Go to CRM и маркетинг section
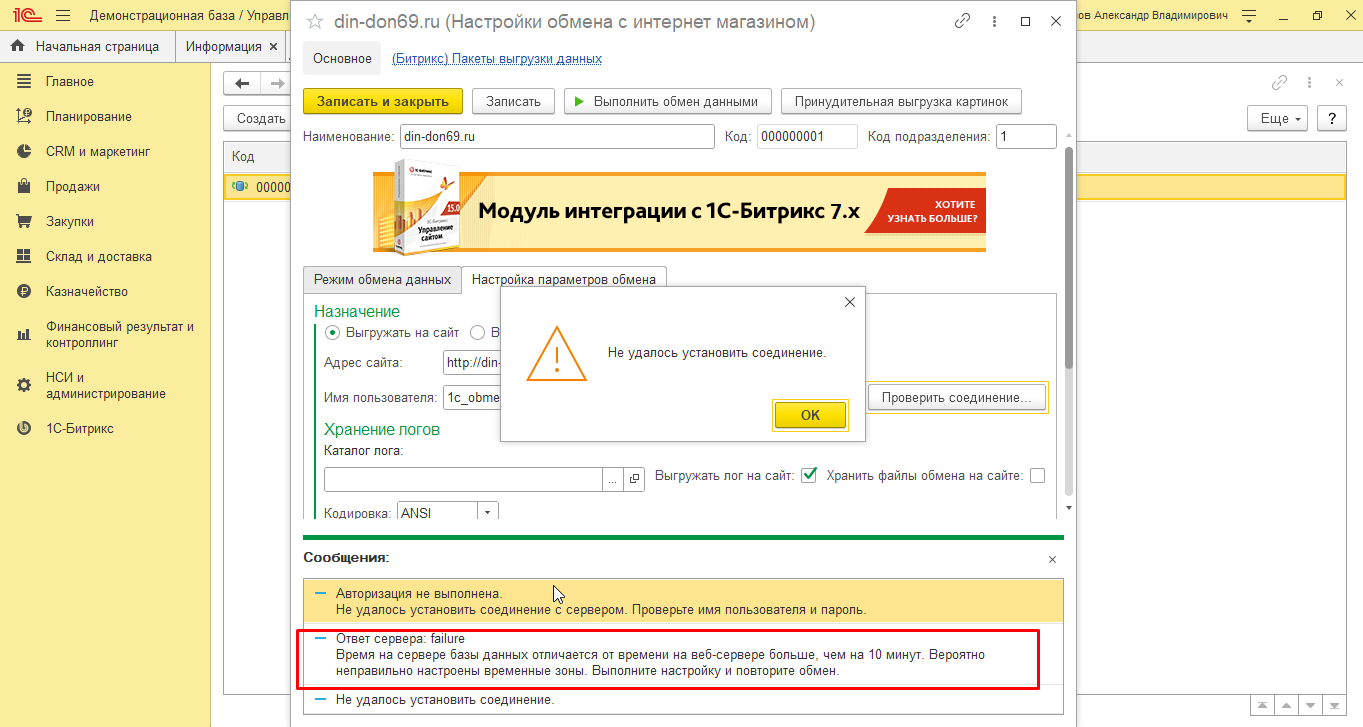This screenshot has height=727, width=1363. click(98, 152)
